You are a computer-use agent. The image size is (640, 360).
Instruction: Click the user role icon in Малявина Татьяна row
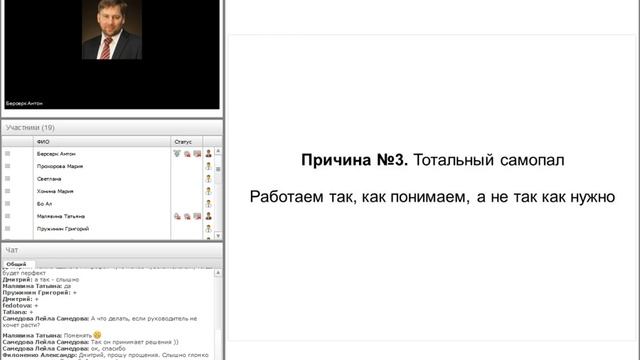(209, 216)
